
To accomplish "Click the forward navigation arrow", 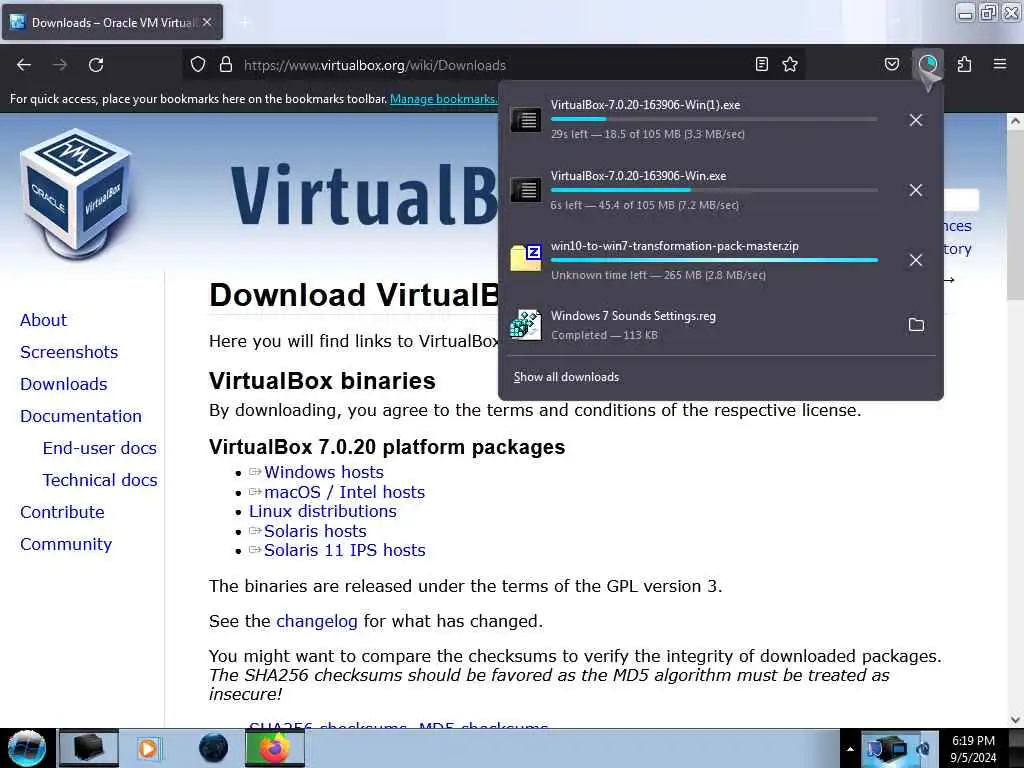I will click(60, 65).
